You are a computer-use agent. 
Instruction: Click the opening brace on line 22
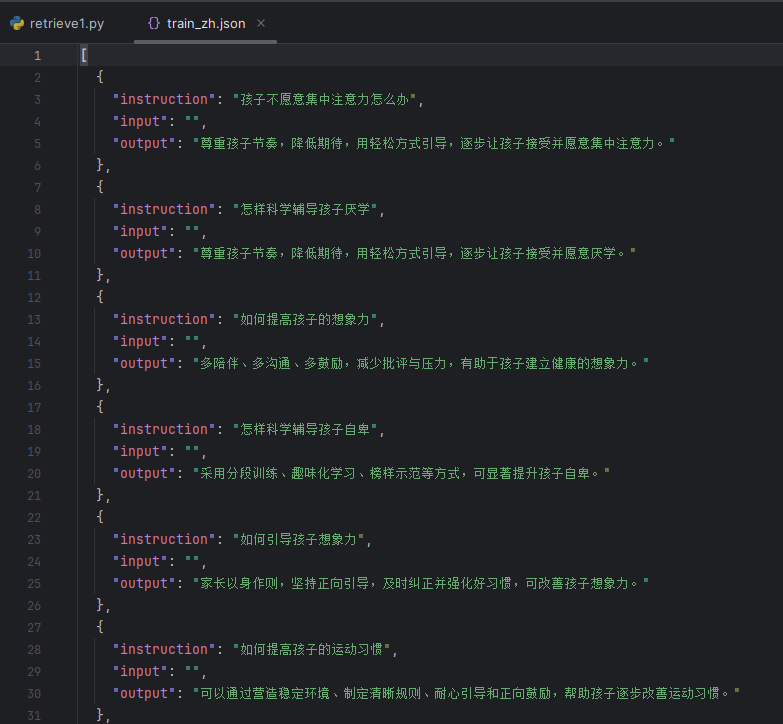click(100, 517)
